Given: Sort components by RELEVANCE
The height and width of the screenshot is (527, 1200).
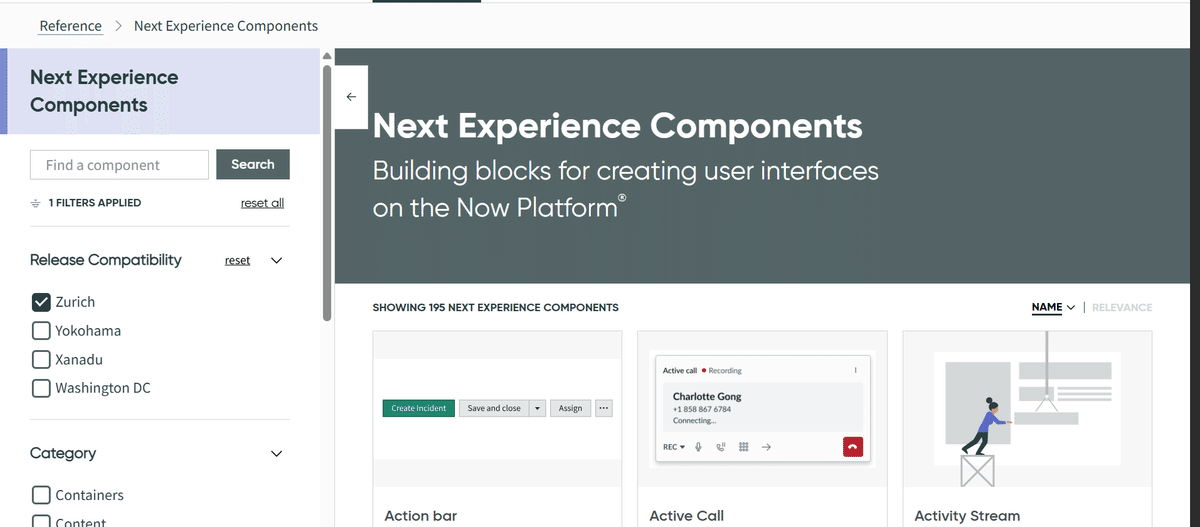Looking at the screenshot, I should [1122, 307].
